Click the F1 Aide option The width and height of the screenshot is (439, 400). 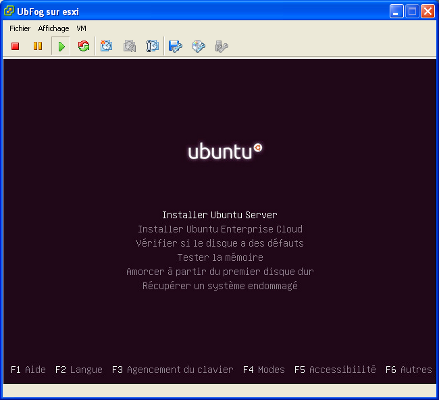click(x=28, y=369)
